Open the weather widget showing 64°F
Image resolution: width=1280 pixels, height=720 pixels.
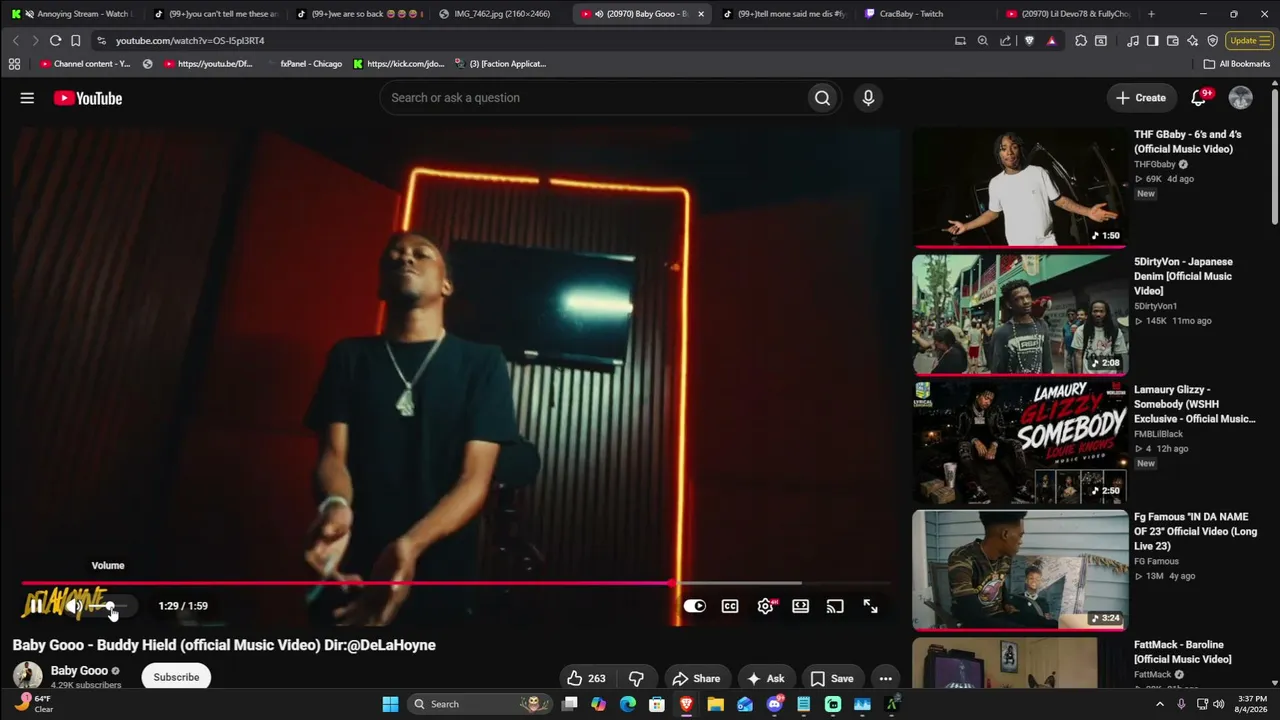pyautogui.click(x=35, y=704)
